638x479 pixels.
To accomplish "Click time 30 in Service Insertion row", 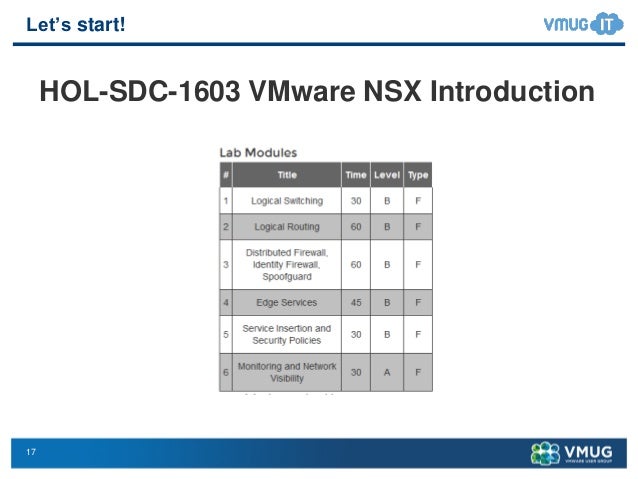I will pyautogui.click(x=356, y=334).
